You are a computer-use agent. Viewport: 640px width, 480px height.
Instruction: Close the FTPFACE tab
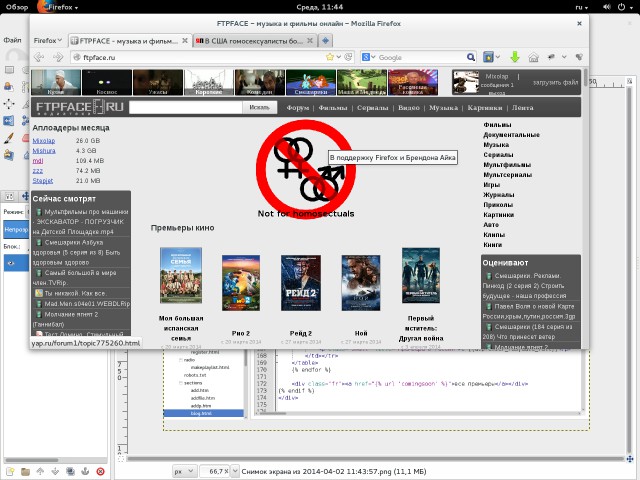(185, 40)
